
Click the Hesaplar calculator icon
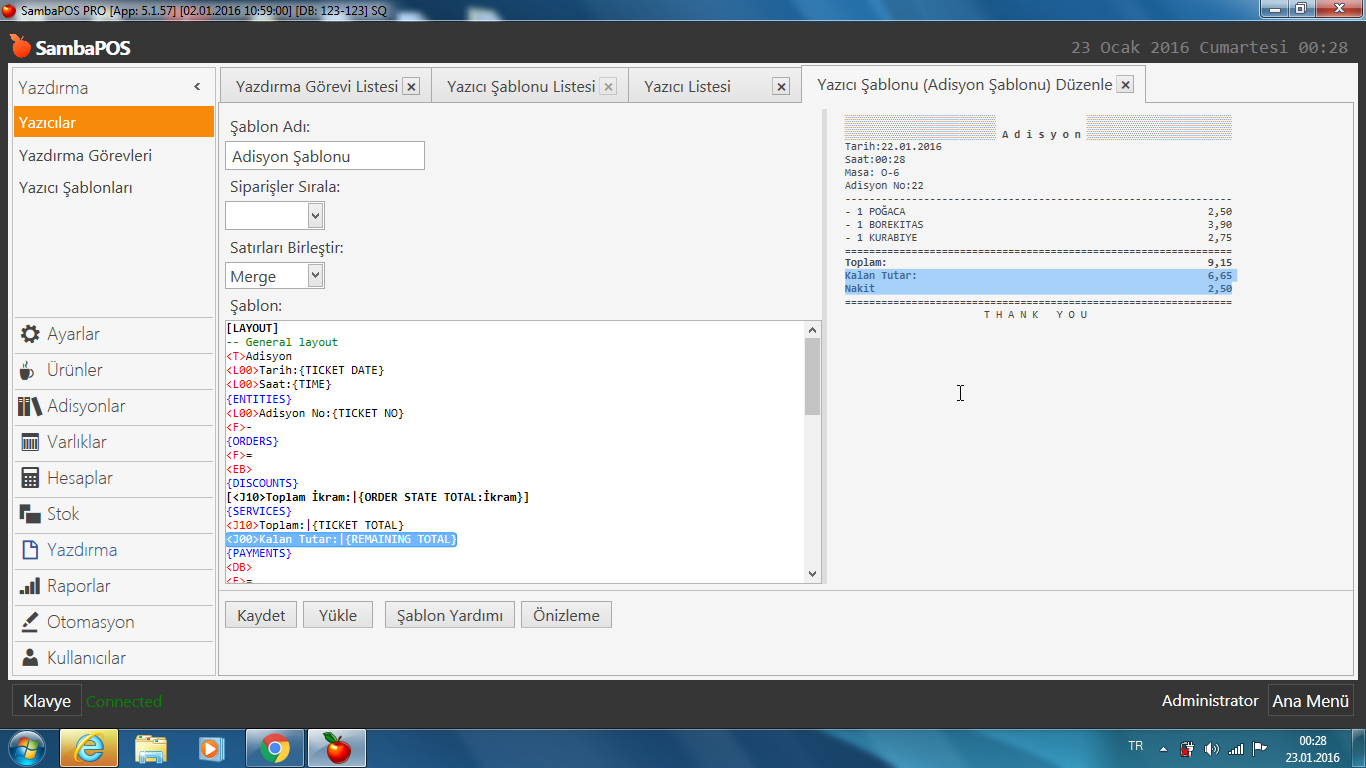30,478
